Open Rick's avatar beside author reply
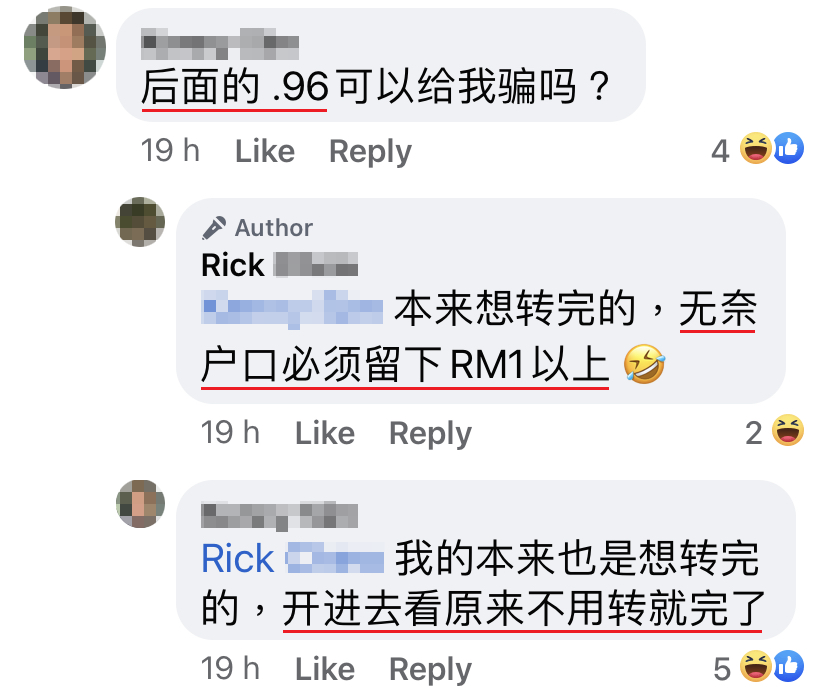This screenshot has height=693, width=828. click(140, 222)
